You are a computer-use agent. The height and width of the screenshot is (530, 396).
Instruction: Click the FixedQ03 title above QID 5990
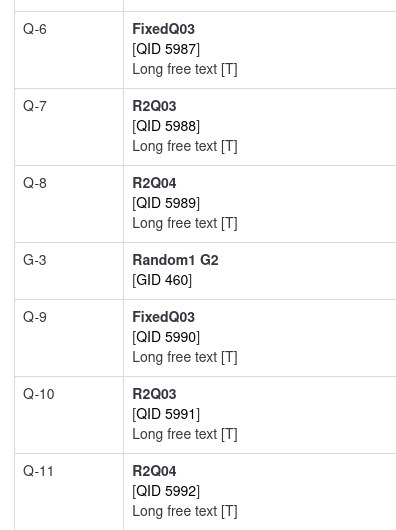(164, 317)
